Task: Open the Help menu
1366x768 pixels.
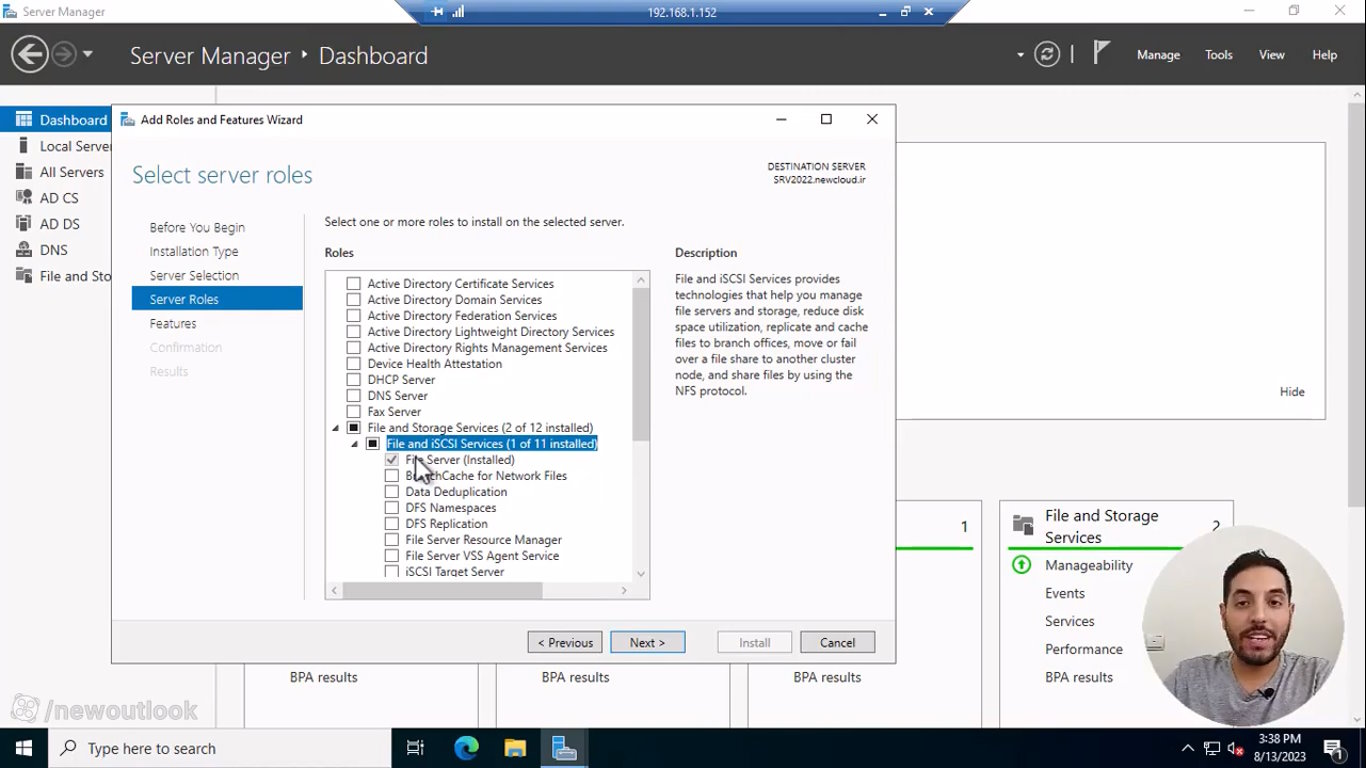Action: (1325, 55)
